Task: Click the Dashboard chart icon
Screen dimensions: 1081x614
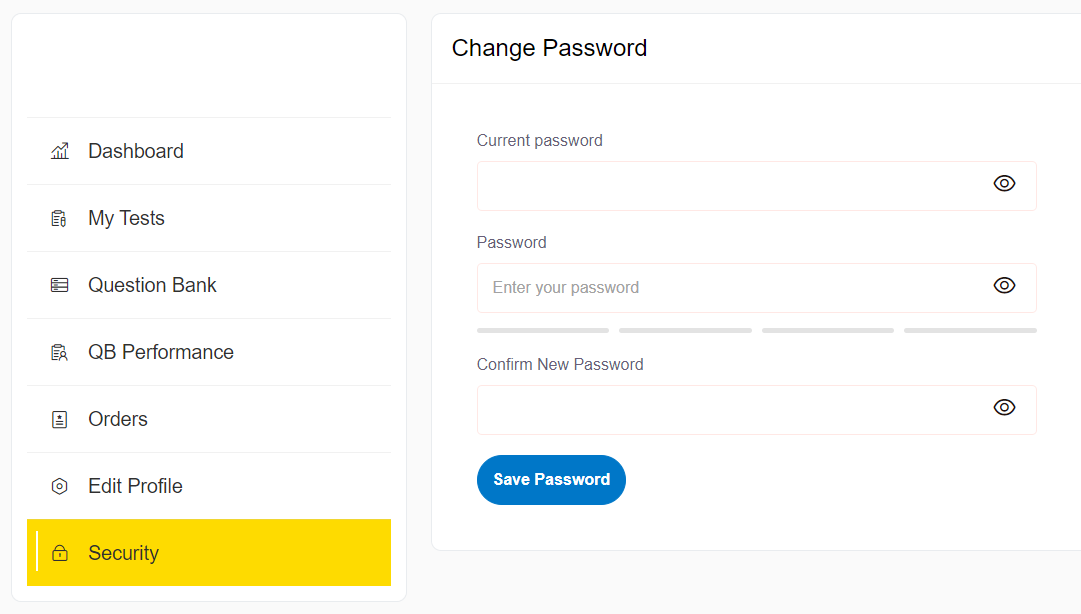Action: pyautogui.click(x=60, y=151)
